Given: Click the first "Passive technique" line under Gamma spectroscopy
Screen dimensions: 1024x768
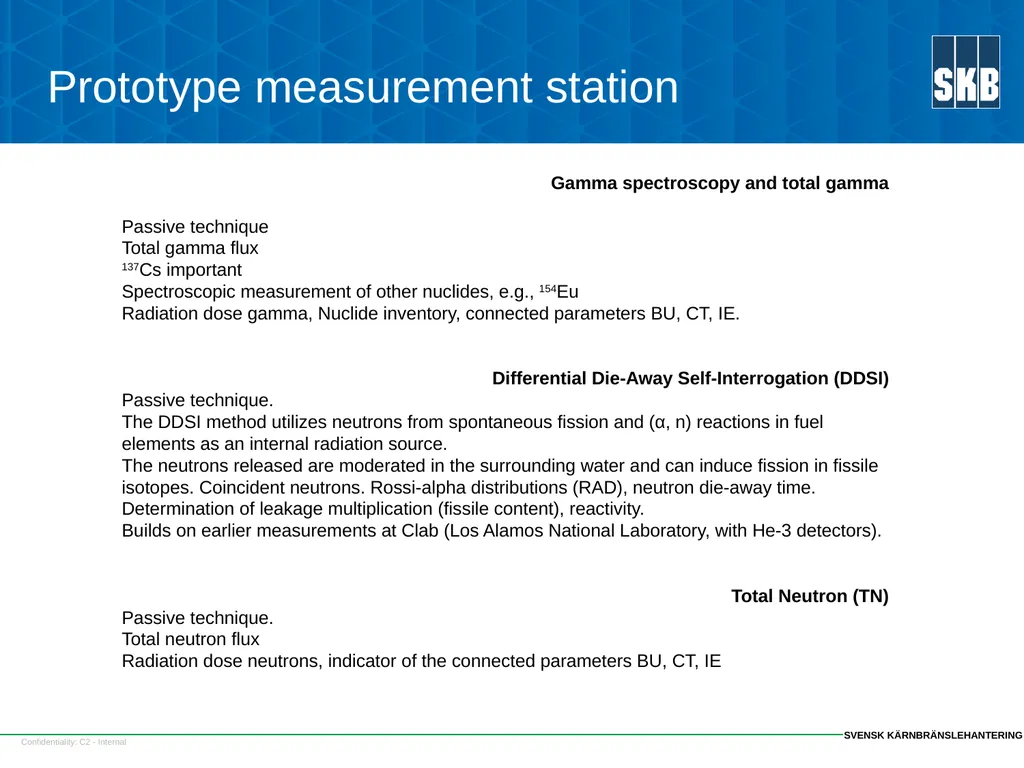Looking at the screenshot, I should click(x=195, y=227).
